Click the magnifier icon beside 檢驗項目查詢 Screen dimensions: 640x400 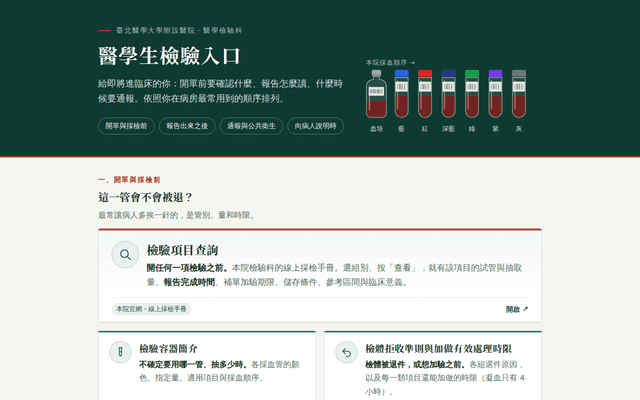point(125,255)
